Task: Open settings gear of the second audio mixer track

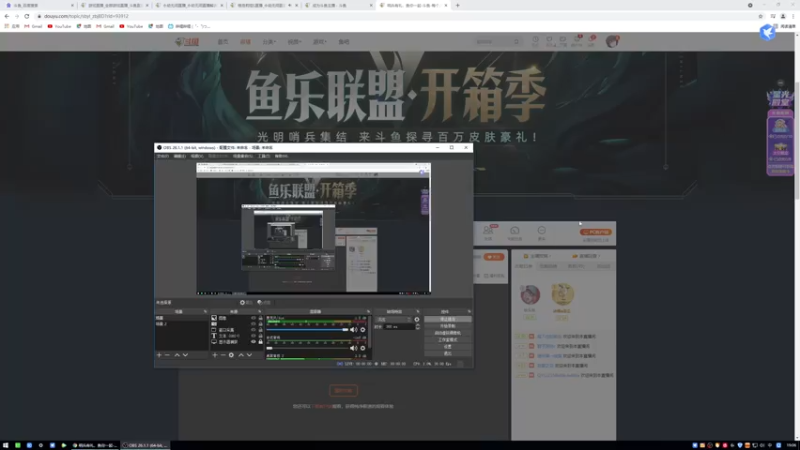Action: click(x=363, y=348)
